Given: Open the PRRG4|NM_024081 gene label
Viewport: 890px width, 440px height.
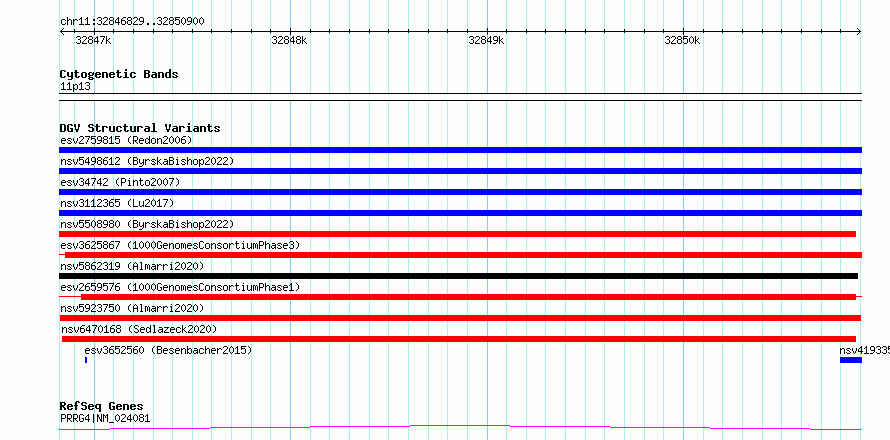Looking at the screenshot, I should pos(105,419).
